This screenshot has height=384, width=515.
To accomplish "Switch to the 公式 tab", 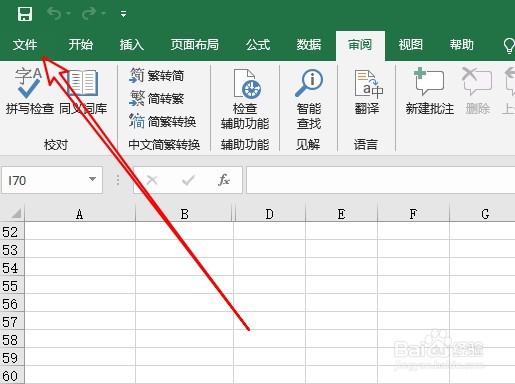I will click(x=258, y=45).
